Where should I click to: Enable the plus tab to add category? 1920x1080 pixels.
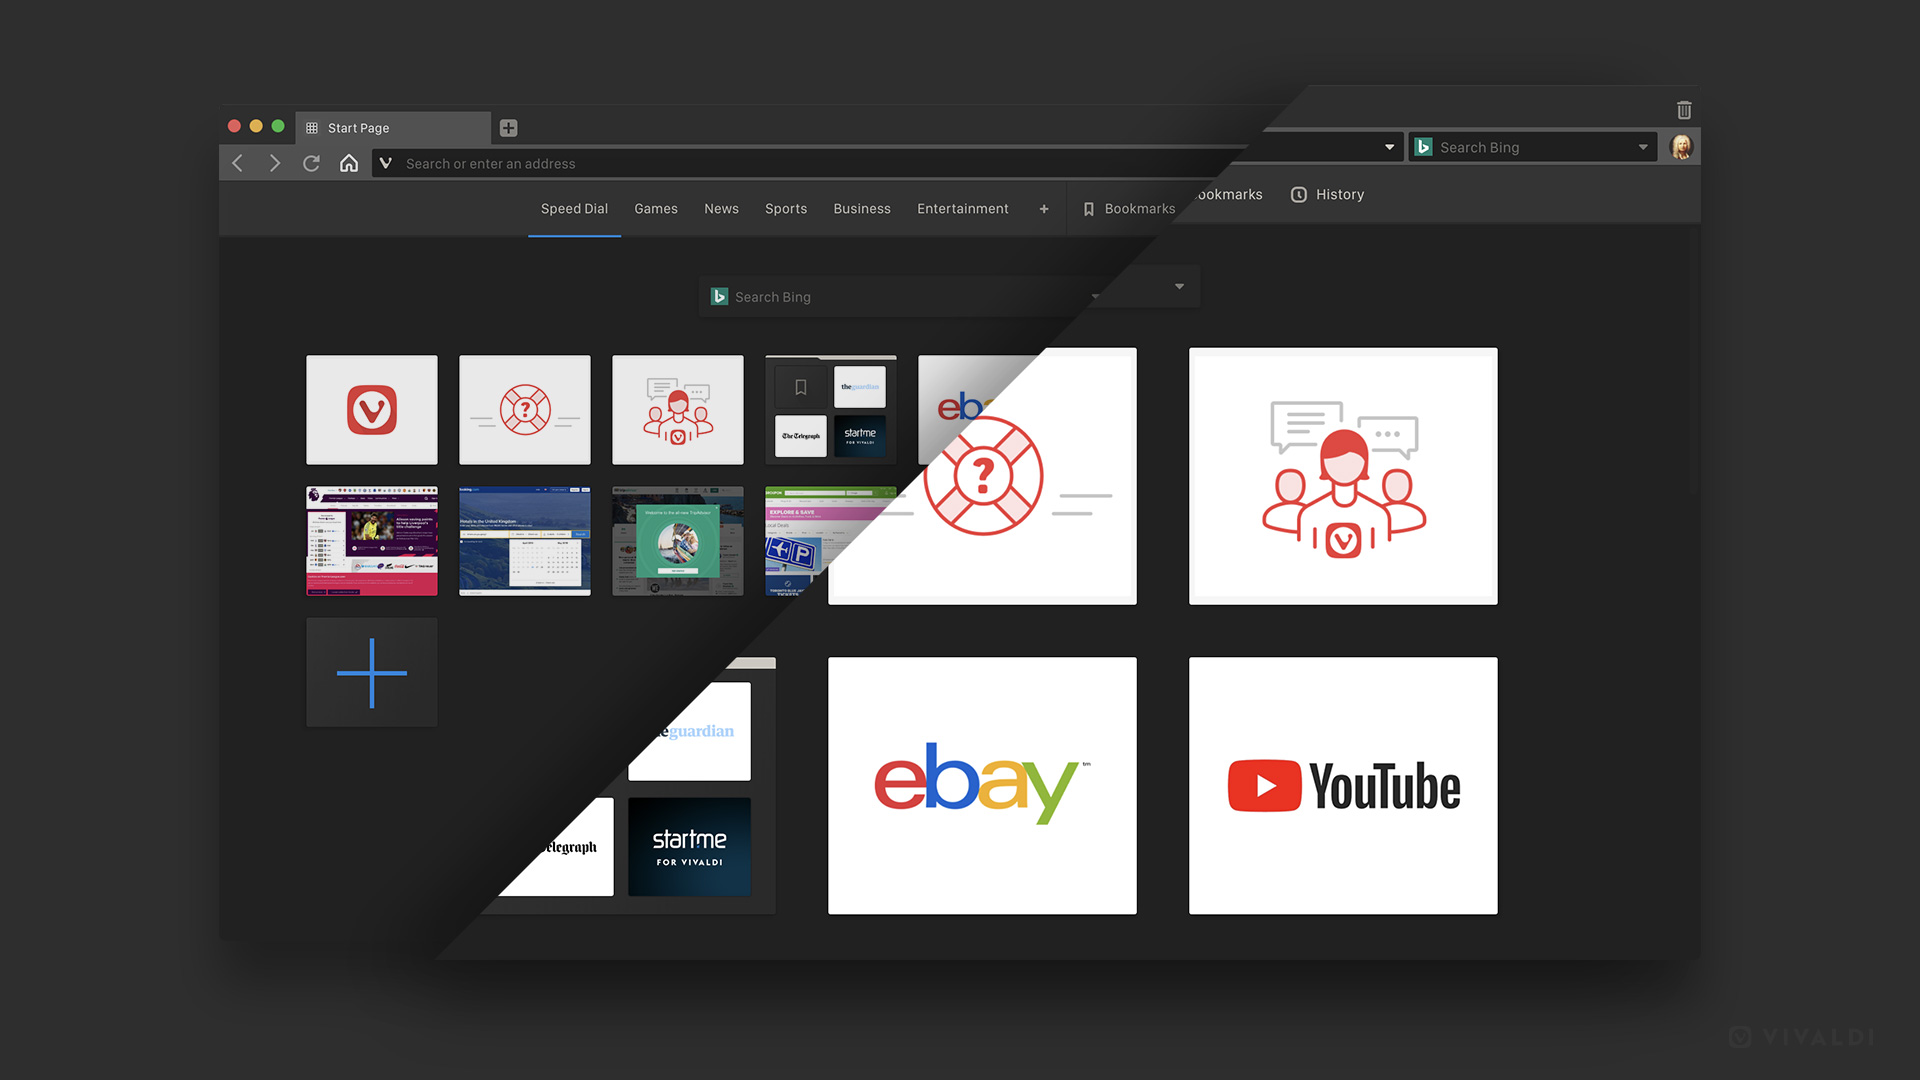tap(1044, 208)
